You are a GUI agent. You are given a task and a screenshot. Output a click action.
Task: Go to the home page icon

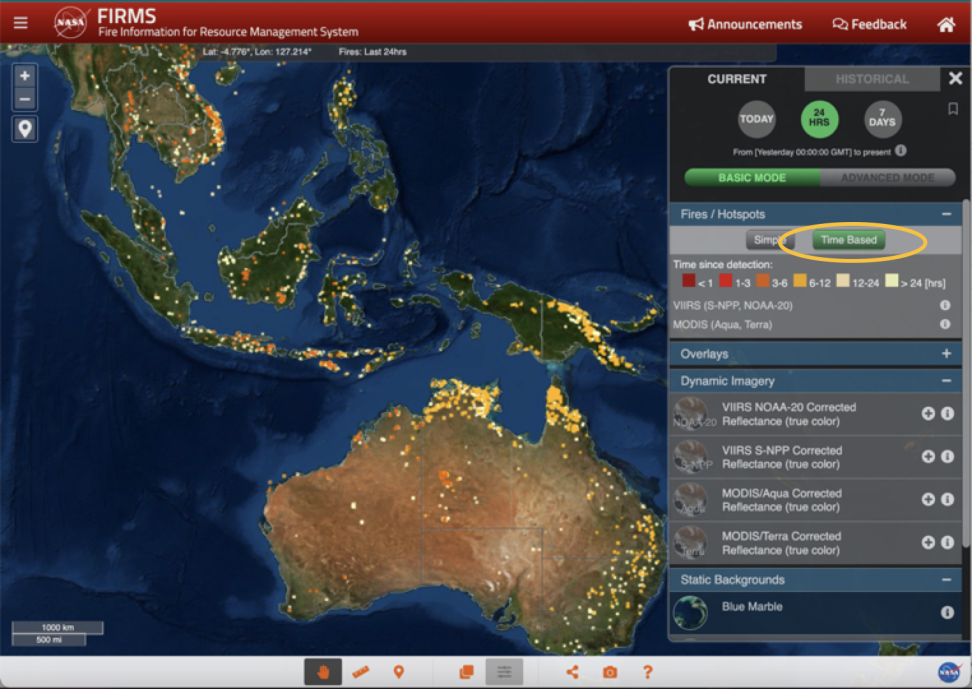tap(946, 24)
